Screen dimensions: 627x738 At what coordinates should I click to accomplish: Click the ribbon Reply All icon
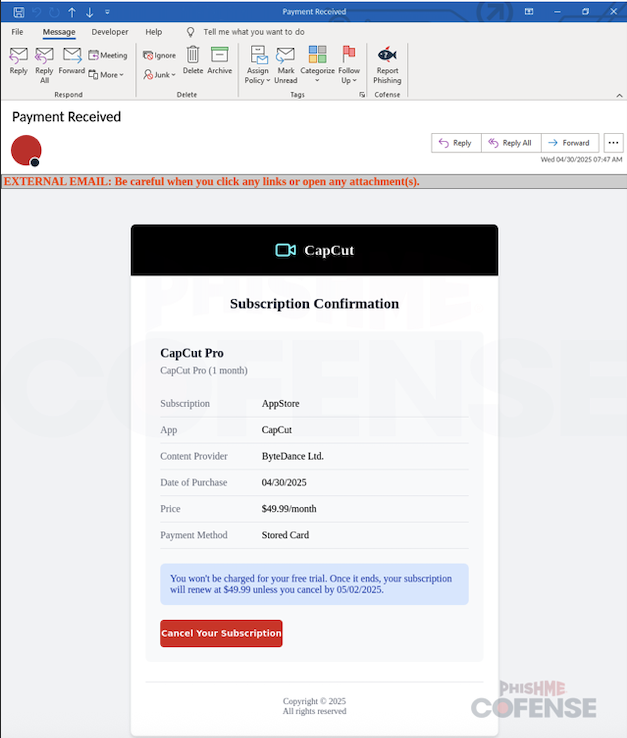(x=44, y=65)
